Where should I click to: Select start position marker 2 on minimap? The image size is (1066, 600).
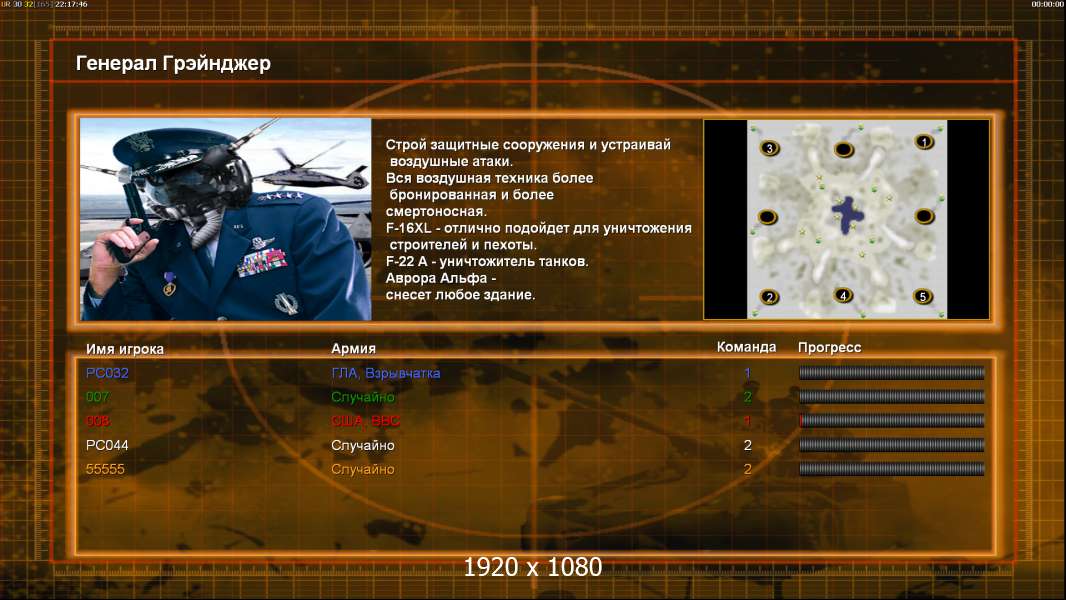click(770, 297)
